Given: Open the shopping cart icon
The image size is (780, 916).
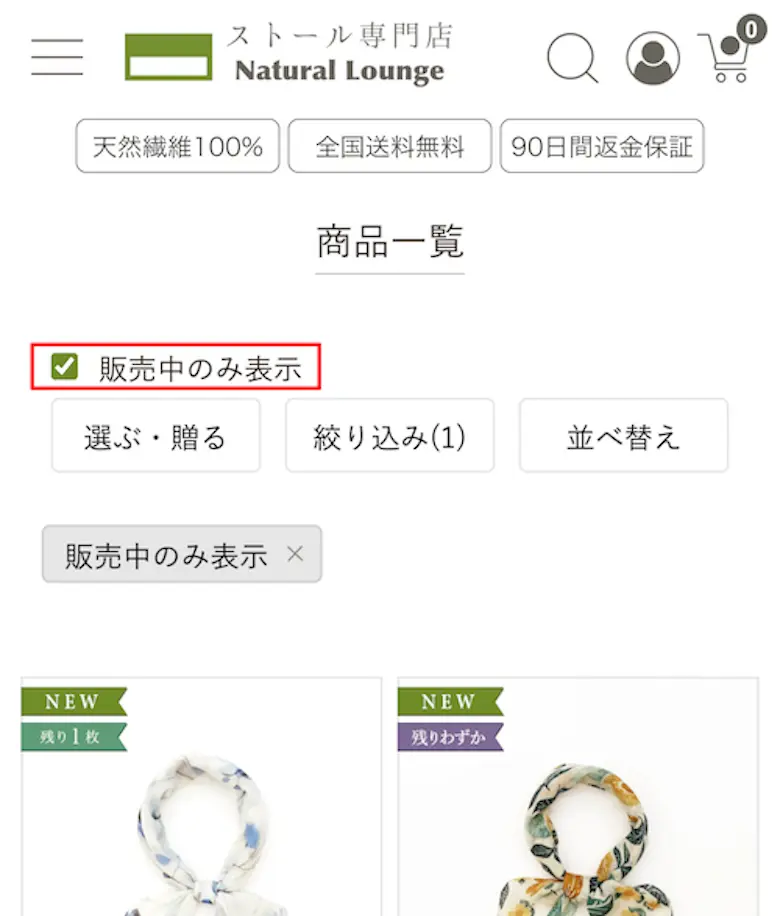Looking at the screenshot, I should pyautogui.click(x=725, y=57).
